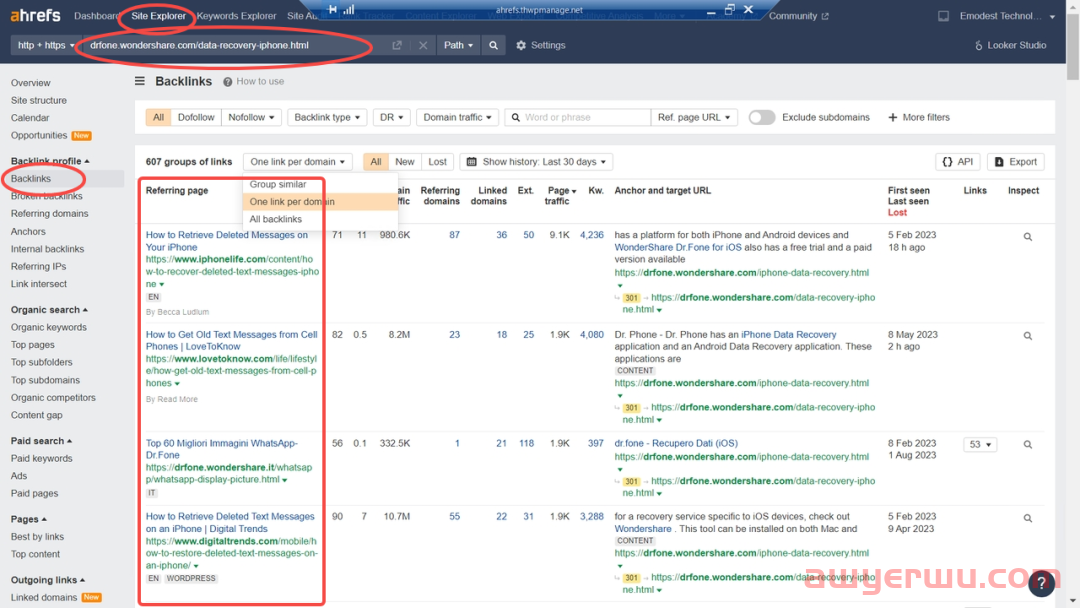Open the Domain traffic filter dropdown
The width and height of the screenshot is (1080, 608).
[457, 117]
